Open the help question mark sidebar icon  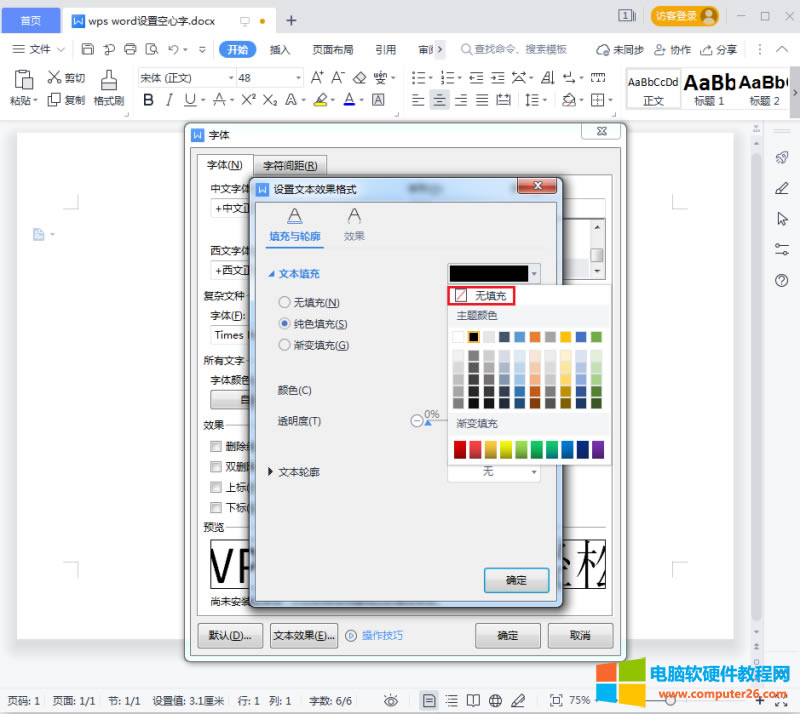click(782, 280)
